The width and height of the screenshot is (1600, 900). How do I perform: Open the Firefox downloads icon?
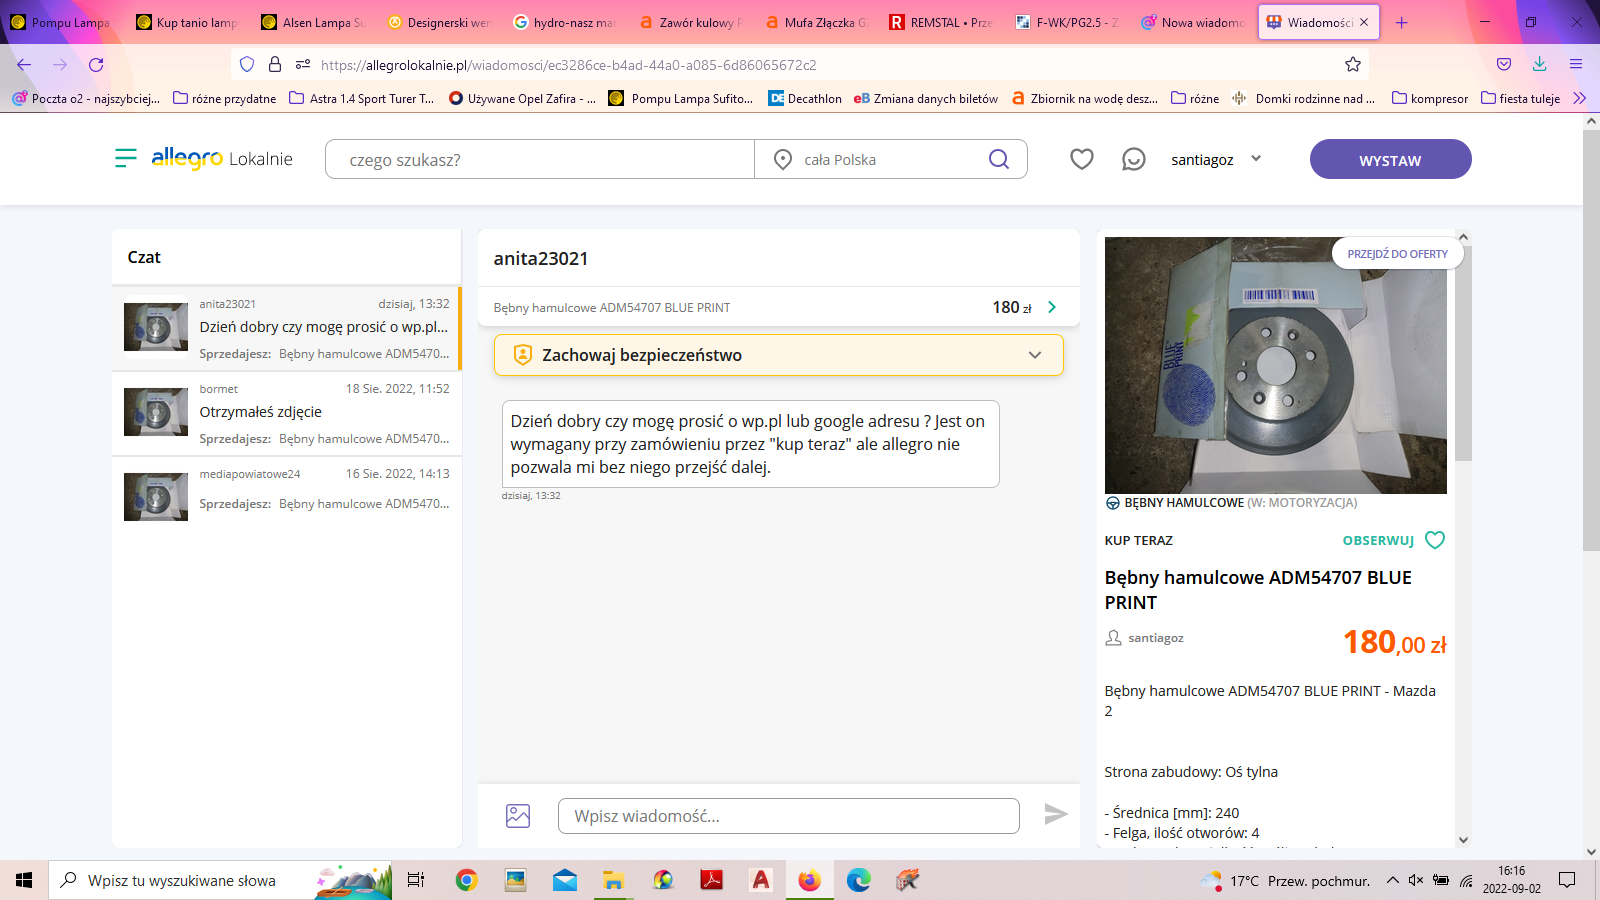[x=1539, y=64]
